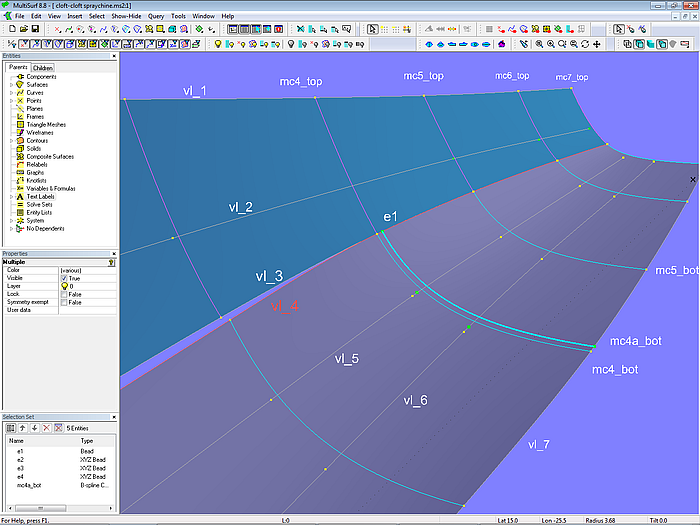Screen dimensions: 700x525
Task: Select mc4a_bot in the Selection Set list
Action: tap(28, 484)
